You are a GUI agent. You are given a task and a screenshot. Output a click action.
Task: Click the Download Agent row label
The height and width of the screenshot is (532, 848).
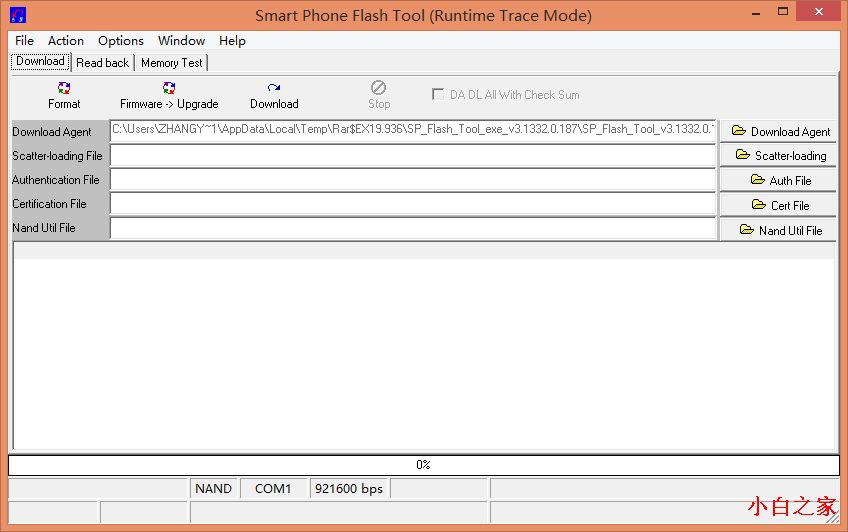pos(52,132)
